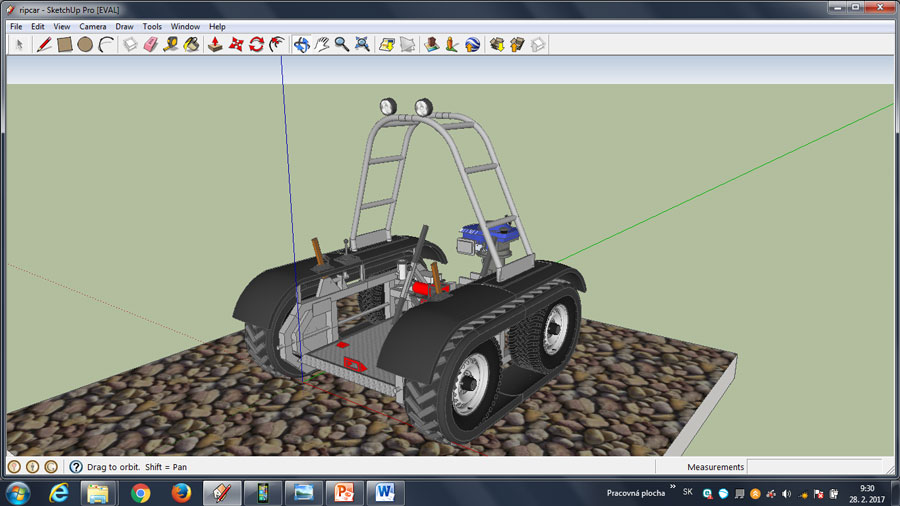The height and width of the screenshot is (506, 900).
Task: Open the Windows Start menu
Action: tap(17, 492)
